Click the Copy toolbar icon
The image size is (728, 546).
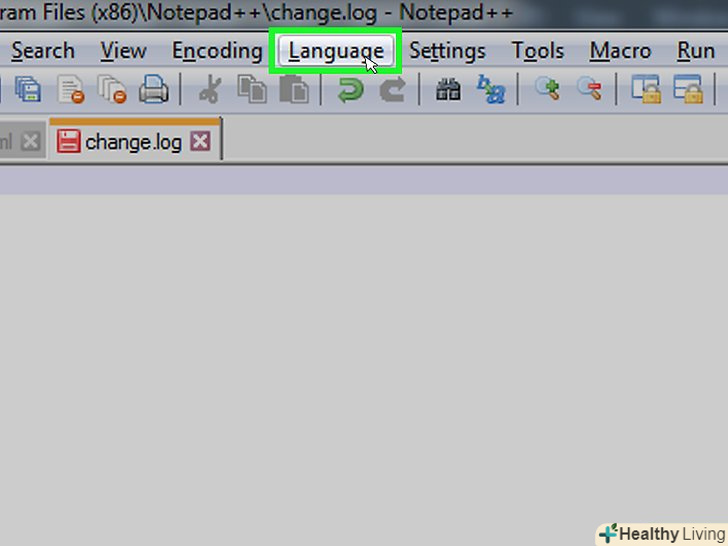pos(252,89)
